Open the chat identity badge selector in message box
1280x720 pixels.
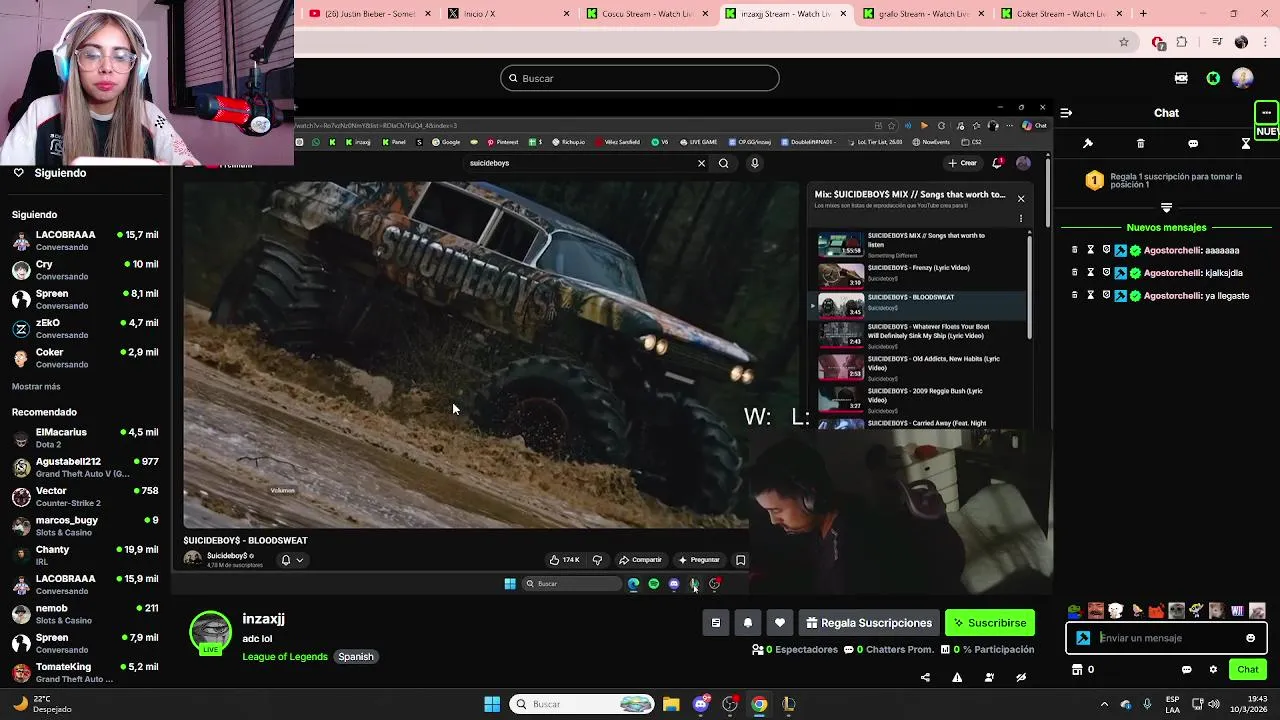click(1083, 638)
